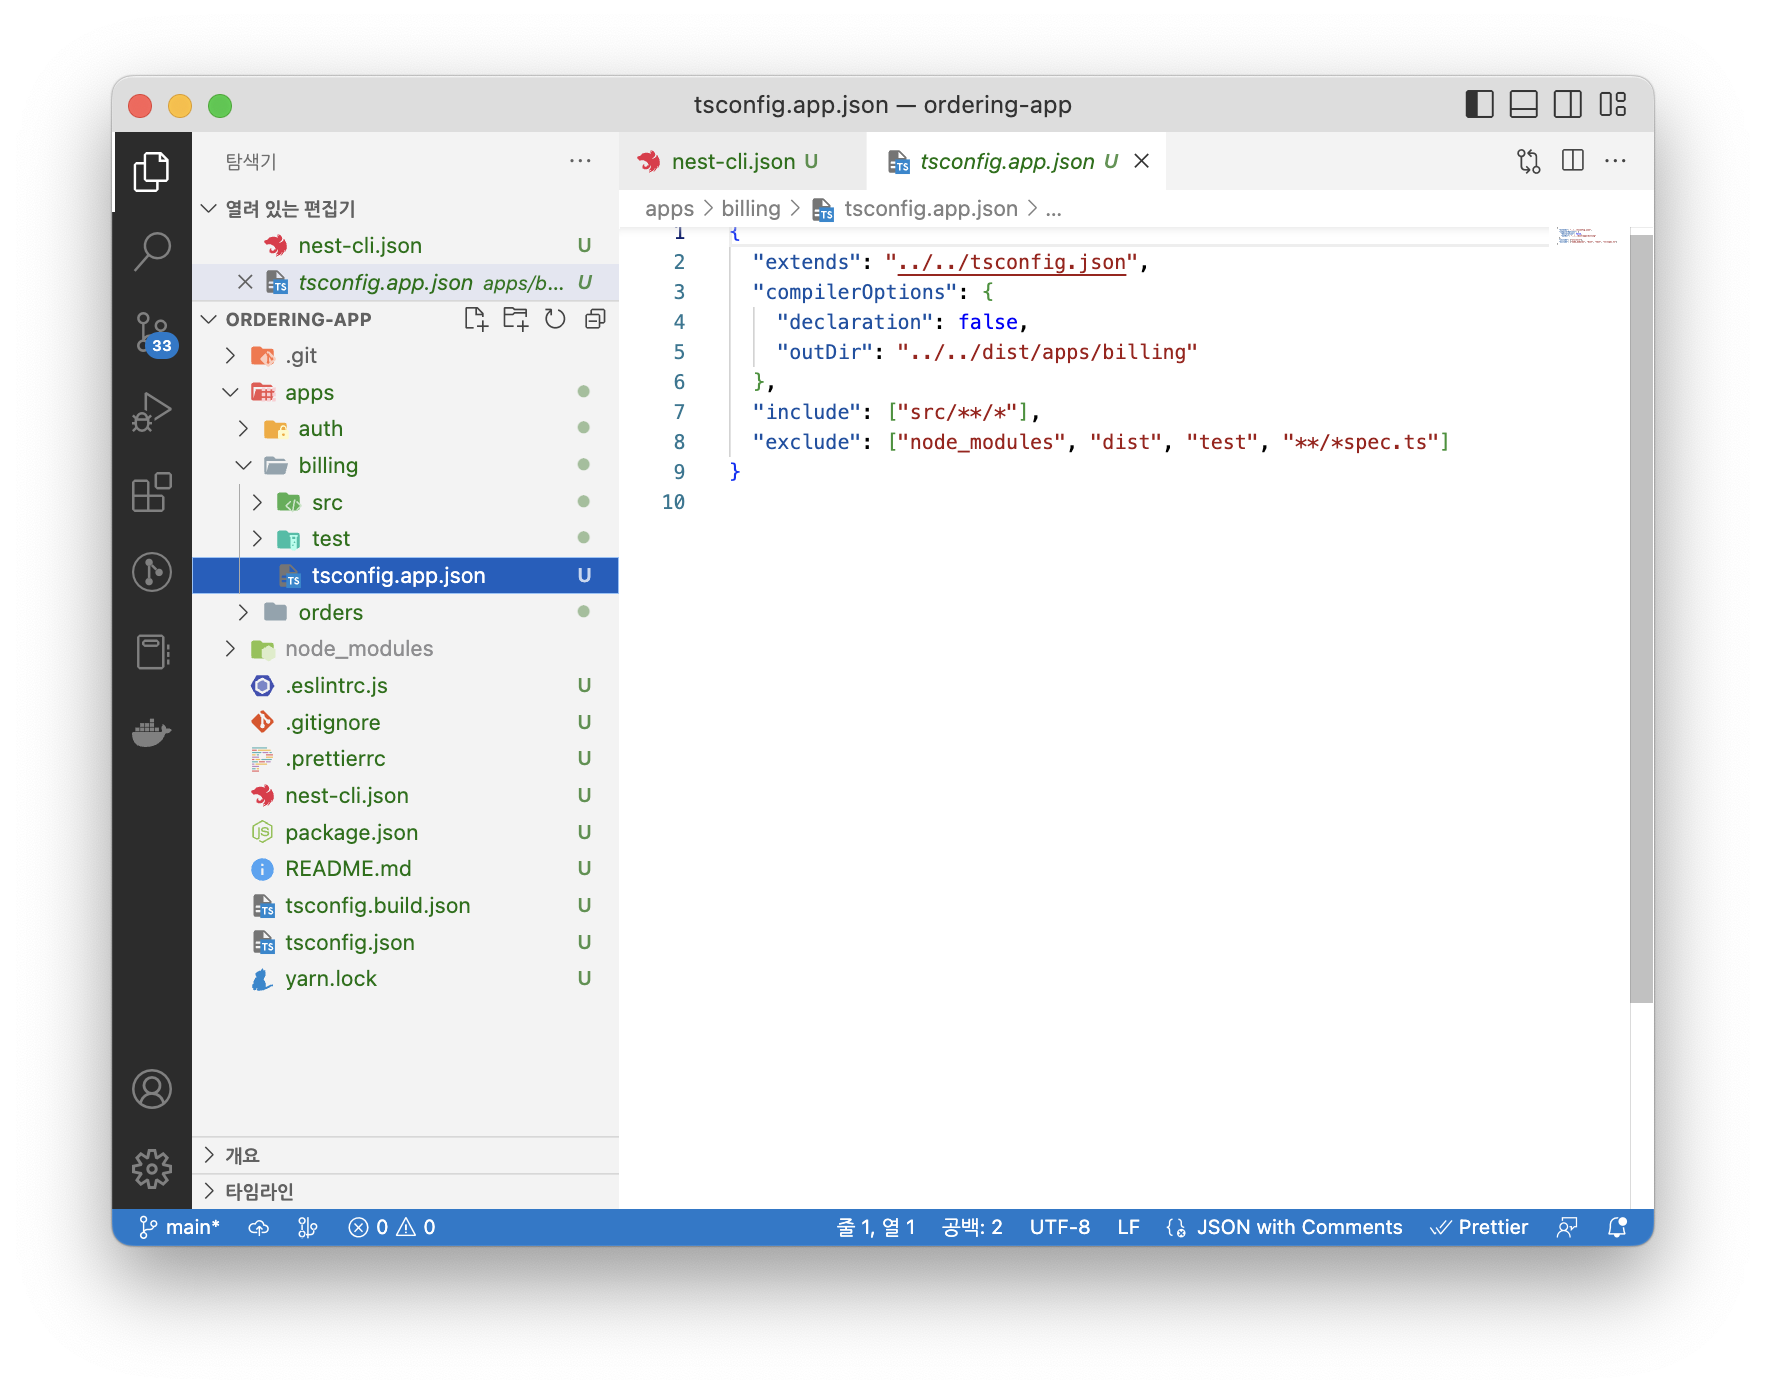Image resolution: width=1766 pixels, height=1394 pixels.
Task: Open the Extensions view
Action: (152, 491)
